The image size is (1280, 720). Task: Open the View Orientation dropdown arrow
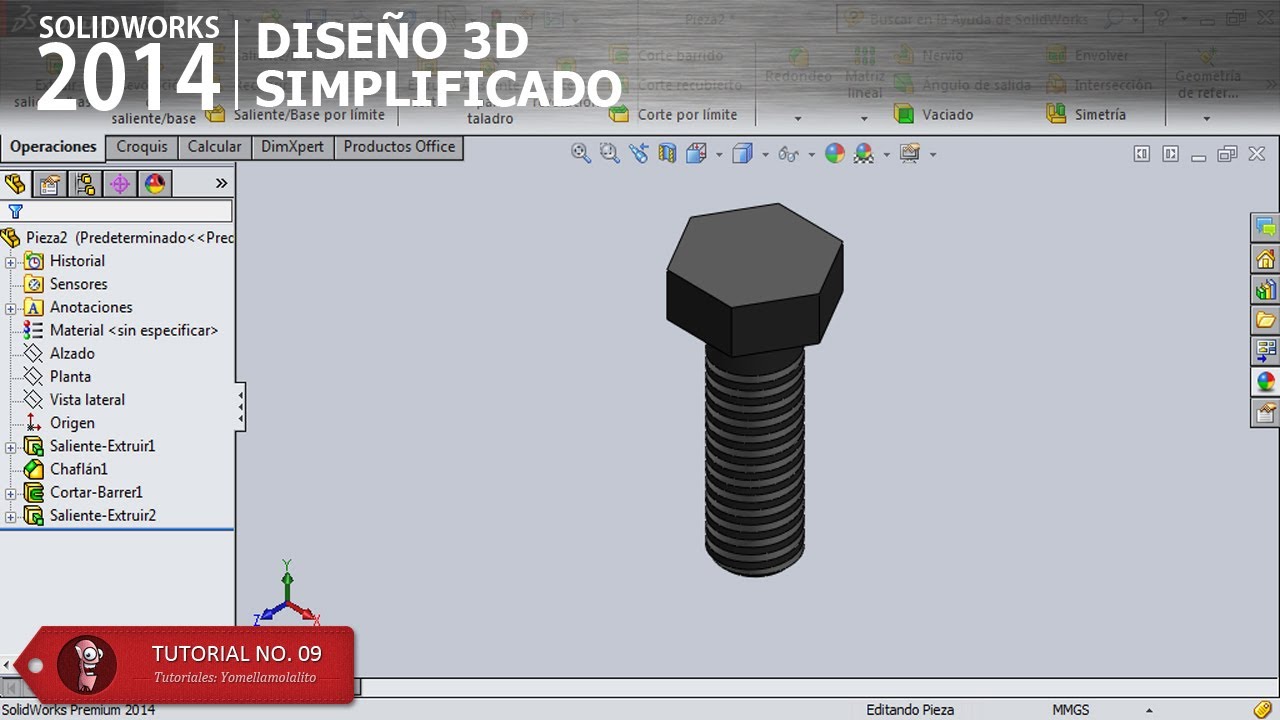coord(719,154)
